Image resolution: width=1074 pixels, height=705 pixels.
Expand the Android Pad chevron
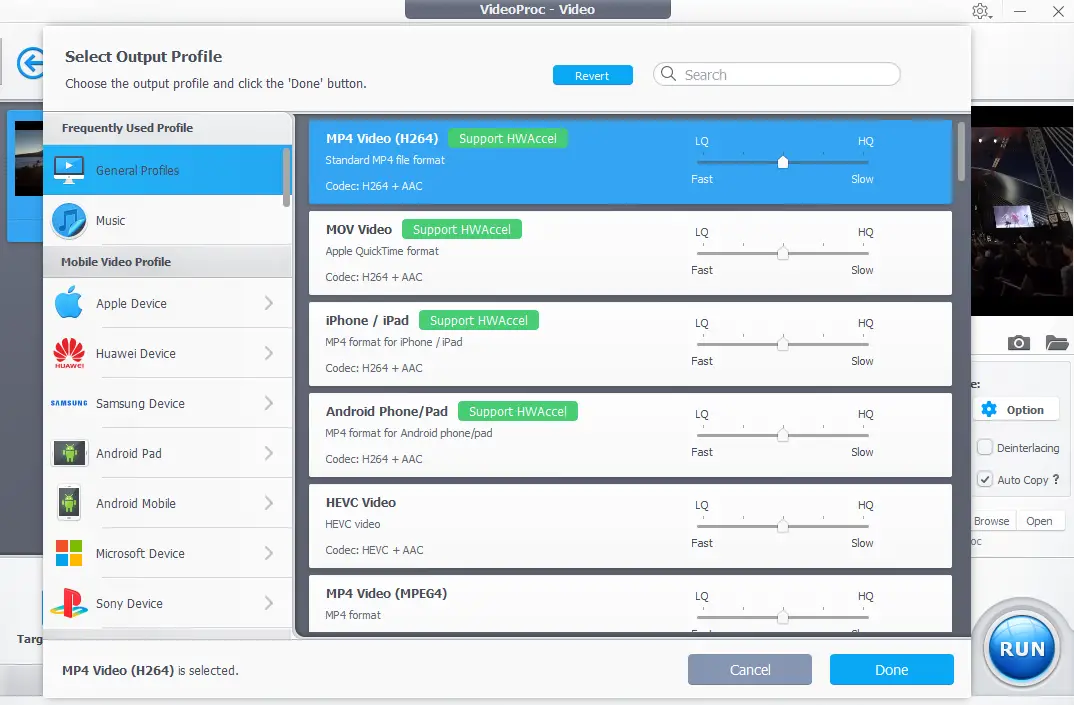pyautogui.click(x=269, y=453)
